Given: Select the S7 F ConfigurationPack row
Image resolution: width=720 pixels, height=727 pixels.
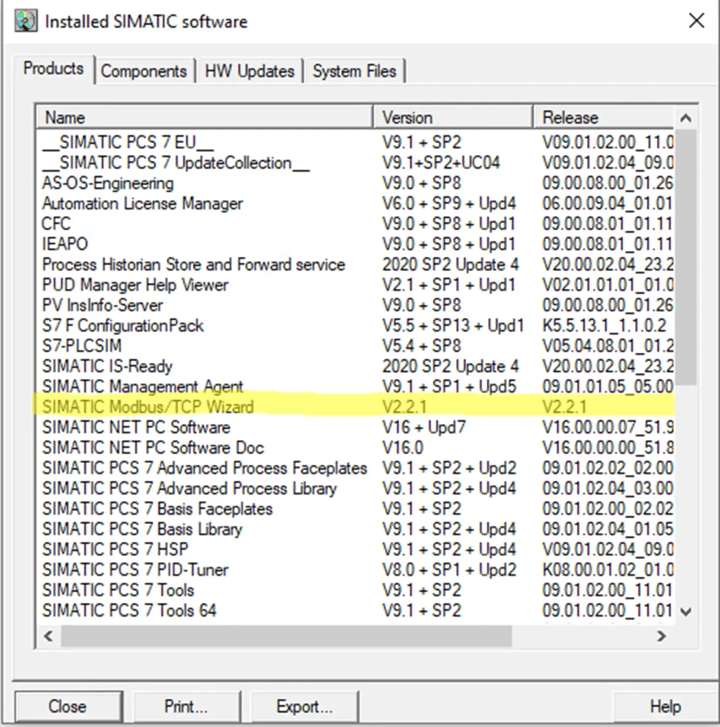Looking at the screenshot, I should pos(355,326).
